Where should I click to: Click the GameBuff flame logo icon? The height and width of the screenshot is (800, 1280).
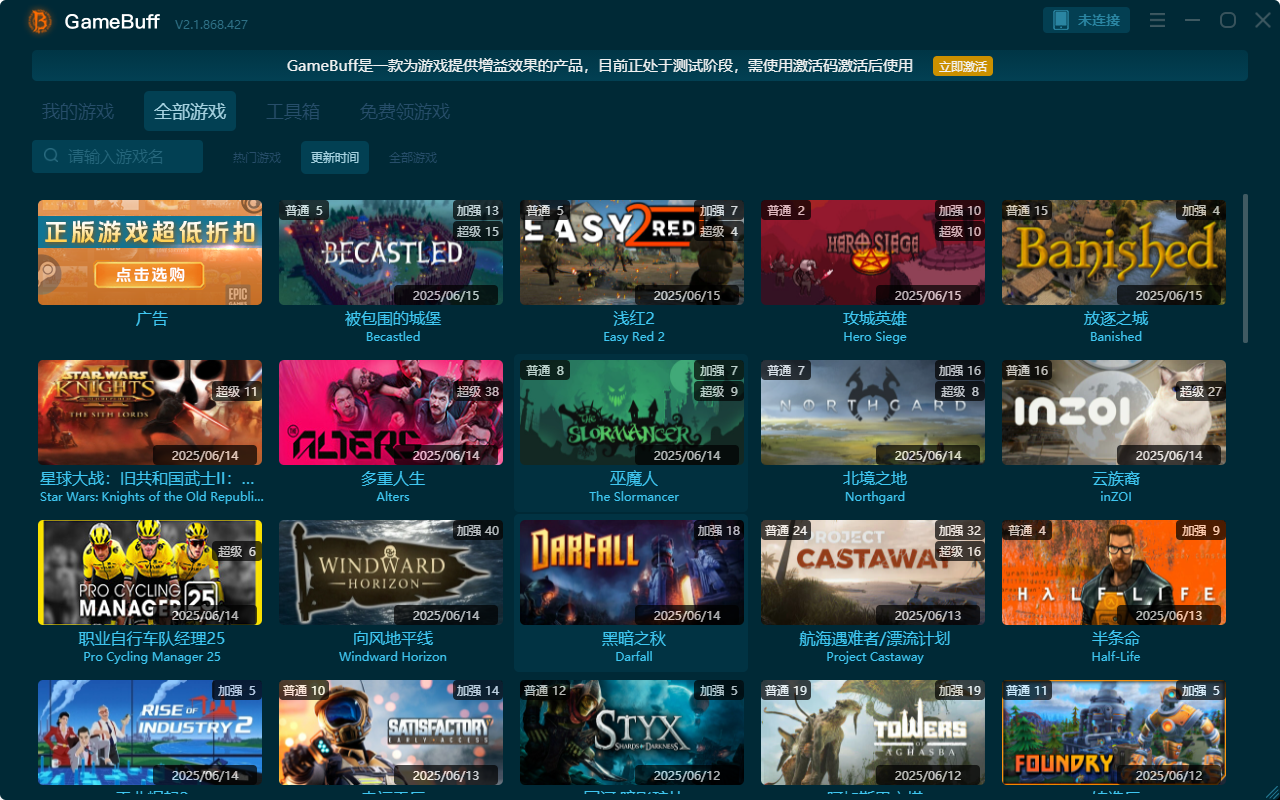pos(39,21)
